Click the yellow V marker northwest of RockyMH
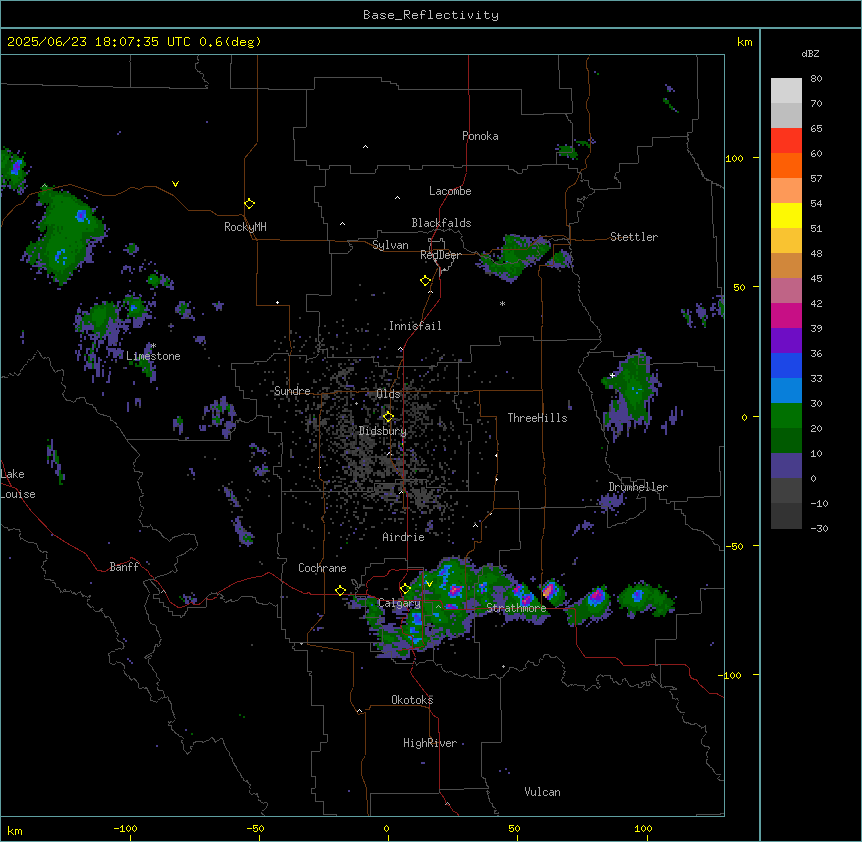The image size is (862, 842). tap(175, 184)
